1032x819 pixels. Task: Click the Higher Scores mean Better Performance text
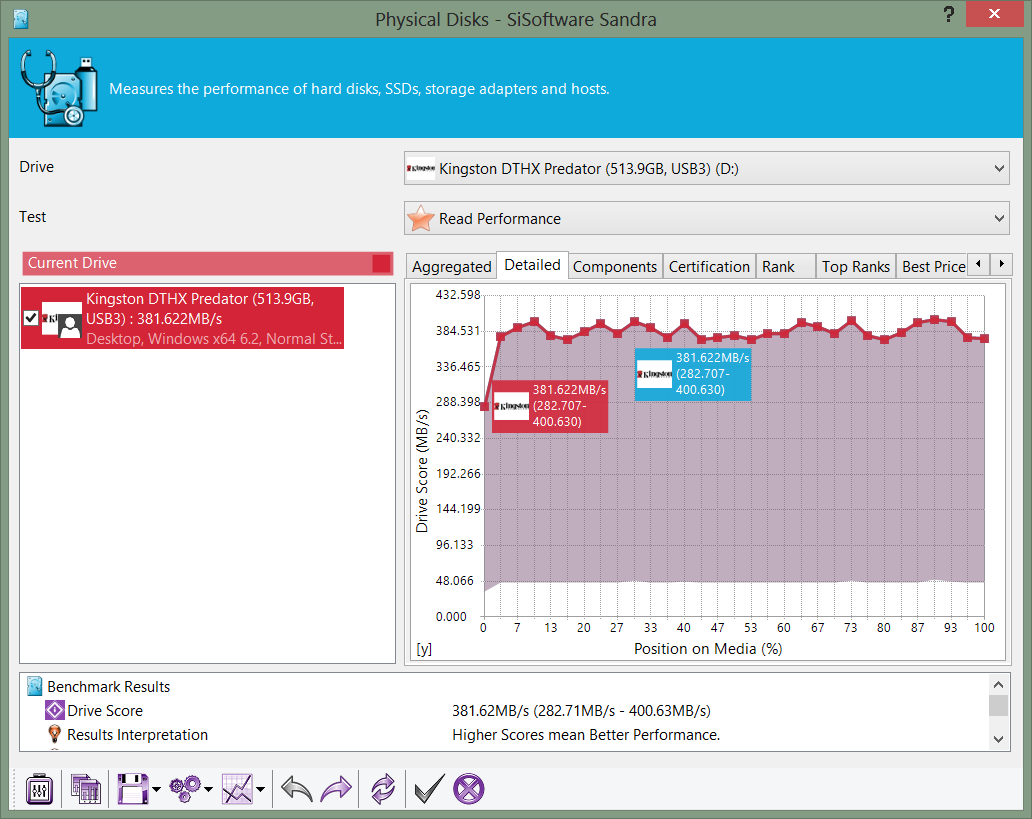click(586, 734)
